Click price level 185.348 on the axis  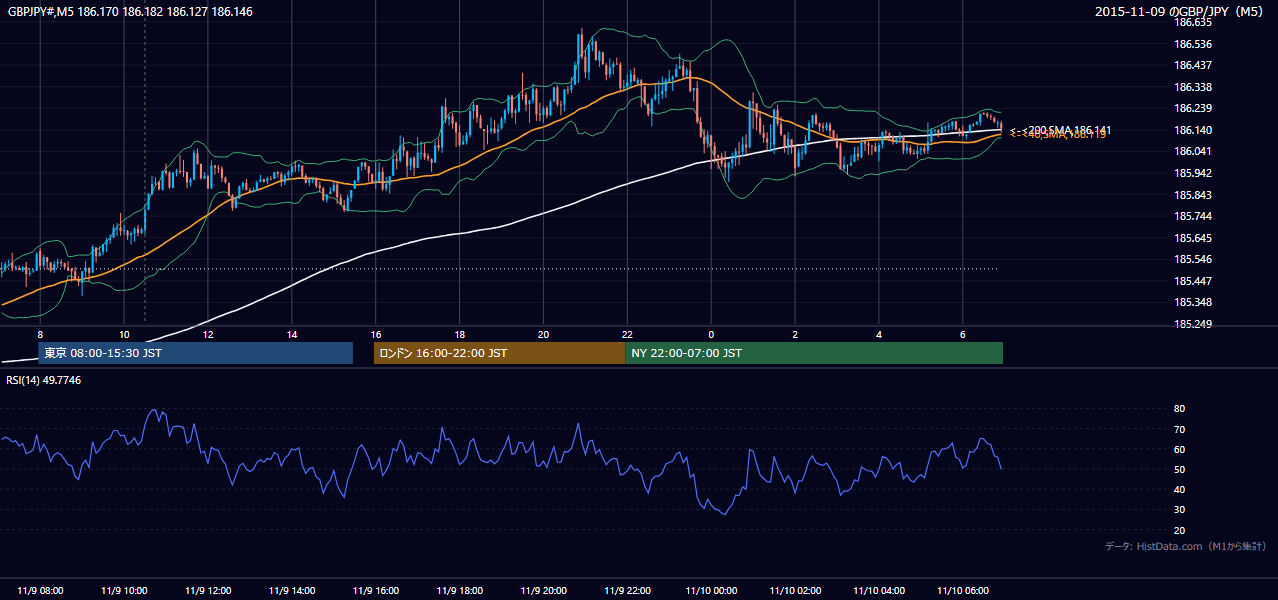tap(1192, 302)
